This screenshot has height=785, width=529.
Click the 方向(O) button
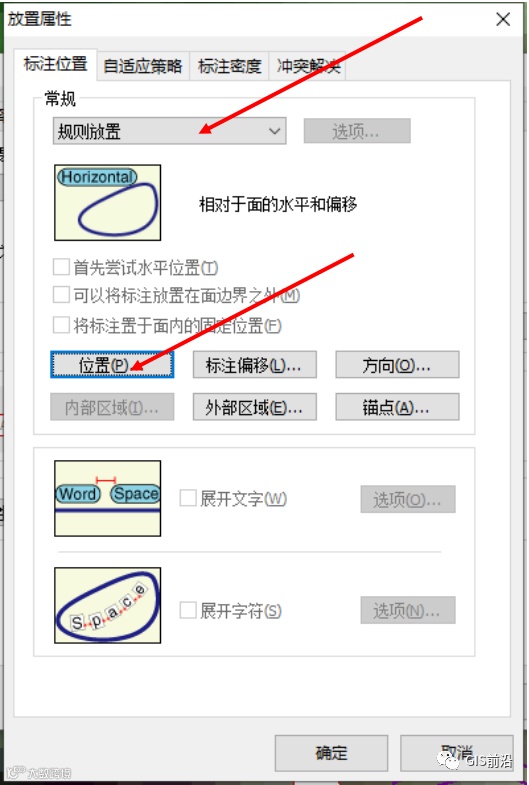[x=397, y=364]
